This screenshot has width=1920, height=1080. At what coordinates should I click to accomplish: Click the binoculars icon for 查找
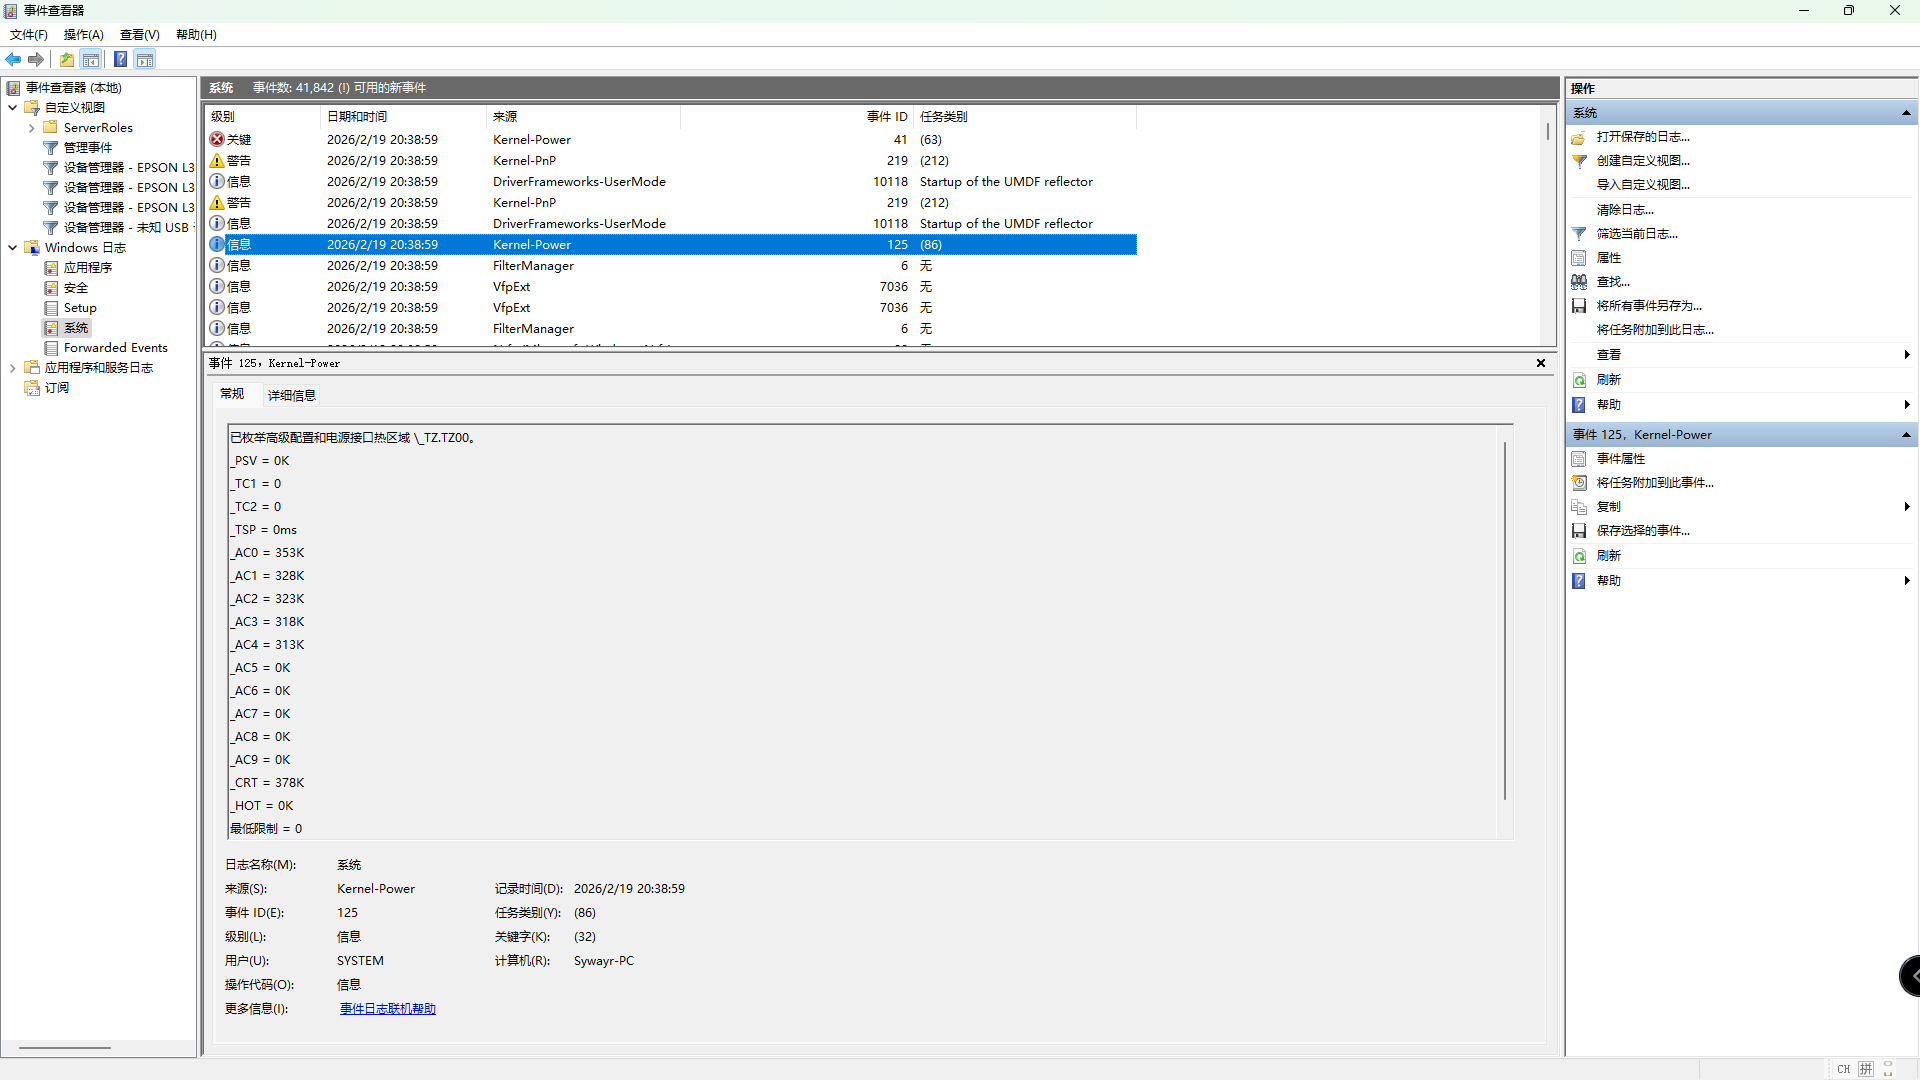click(x=1579, y=282)
